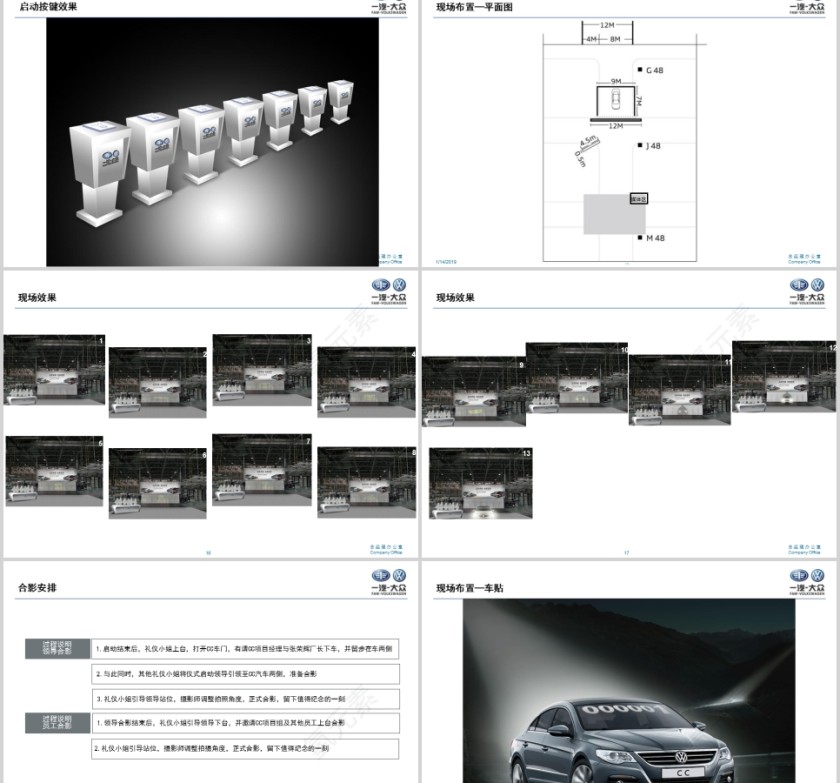Viewport: 840px width, 783px height.
Task: Select scene rendering thumbnail number 13
Action: pyautogui.click(x=481, y=483)
